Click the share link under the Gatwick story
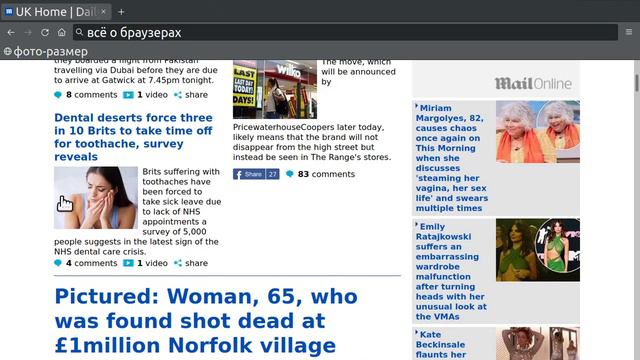 196,95
